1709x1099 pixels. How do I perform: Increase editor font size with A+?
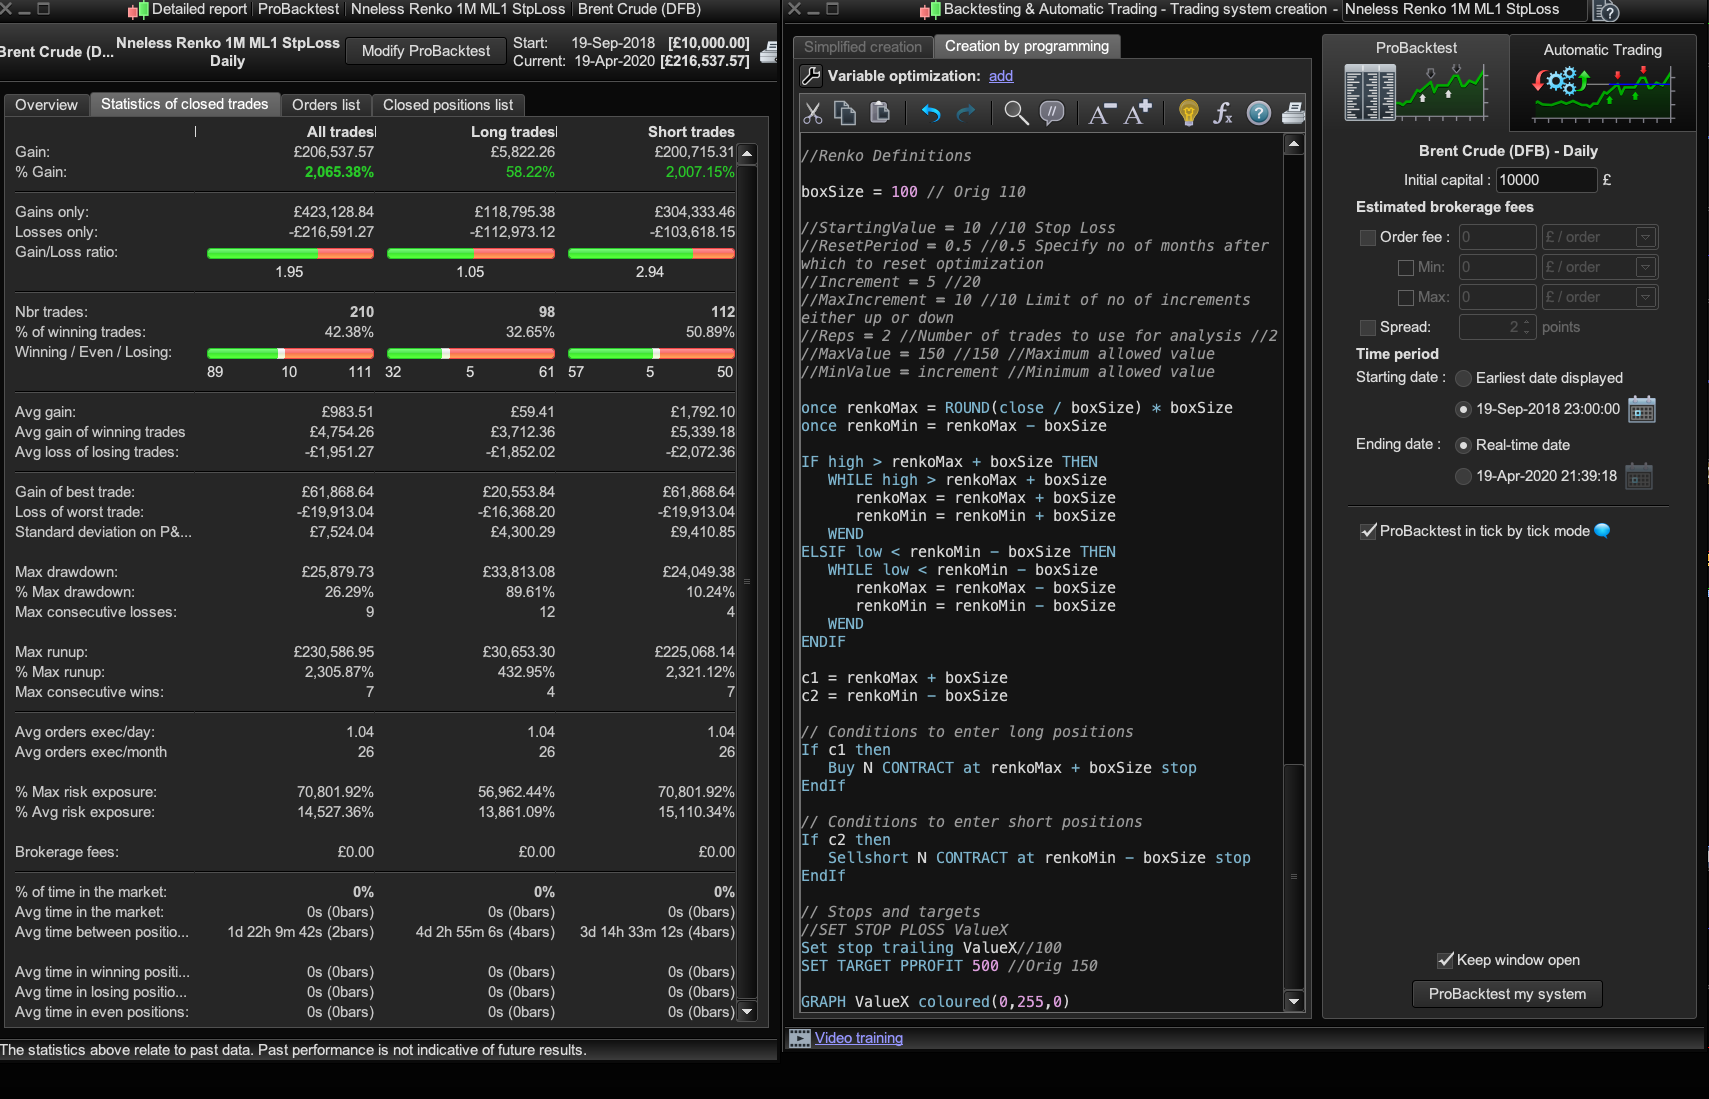click(1138, 113)
